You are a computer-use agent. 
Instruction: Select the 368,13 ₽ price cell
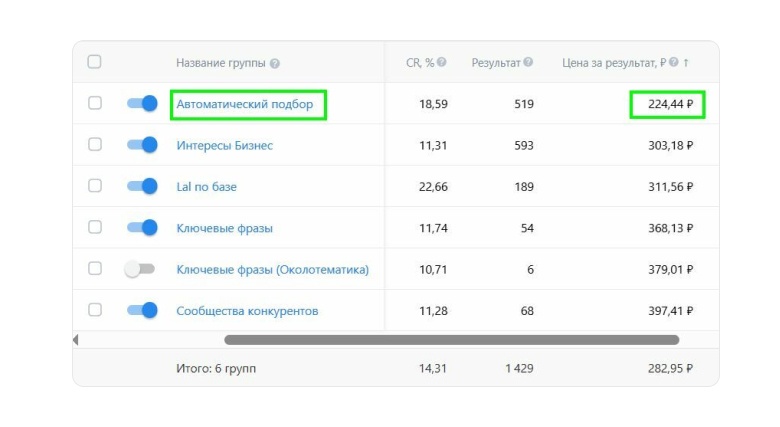click(670, 228)
